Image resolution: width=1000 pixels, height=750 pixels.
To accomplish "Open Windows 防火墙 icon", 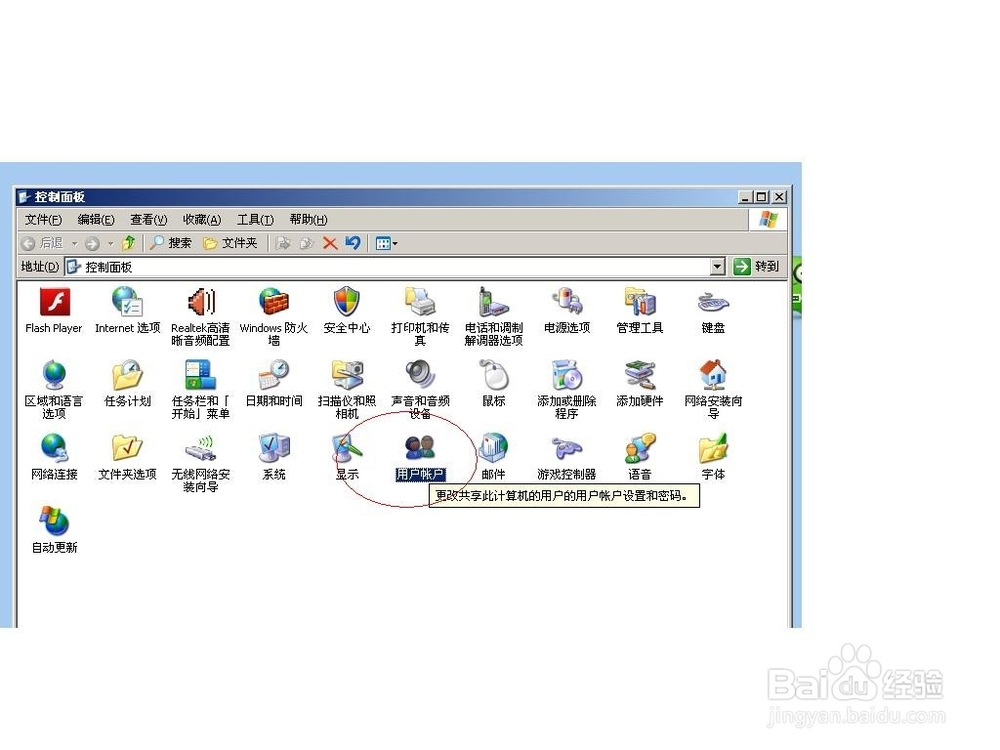I will (274, 302).
